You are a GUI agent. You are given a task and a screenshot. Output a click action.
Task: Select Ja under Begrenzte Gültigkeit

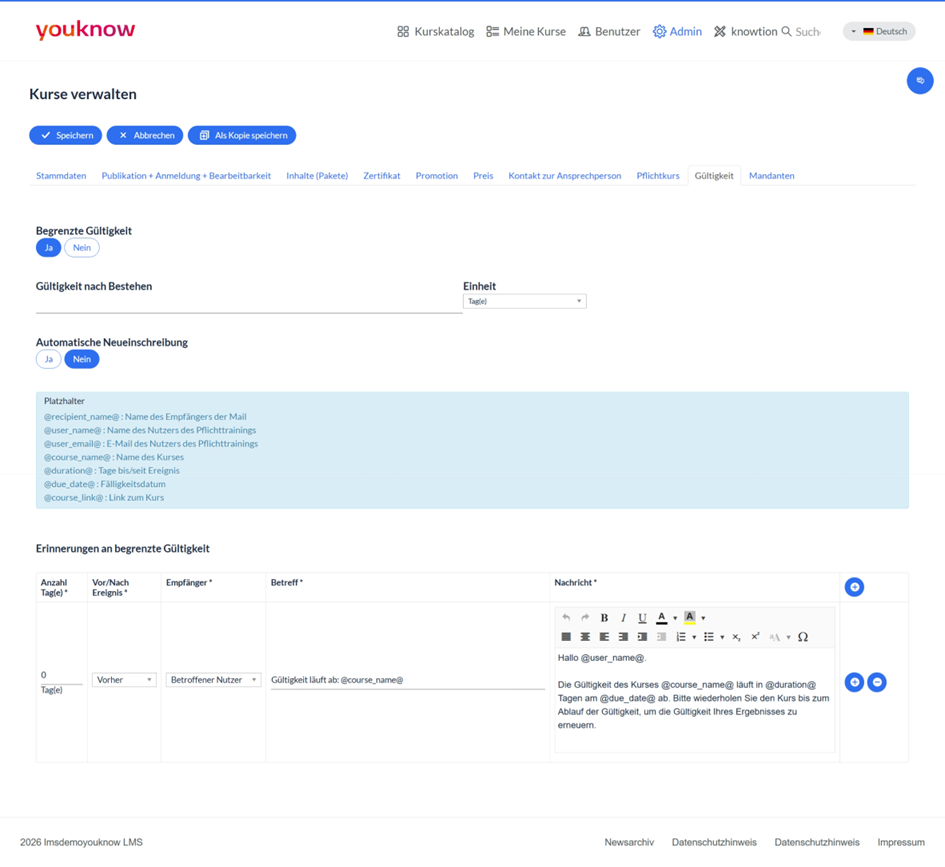(49, 248)
